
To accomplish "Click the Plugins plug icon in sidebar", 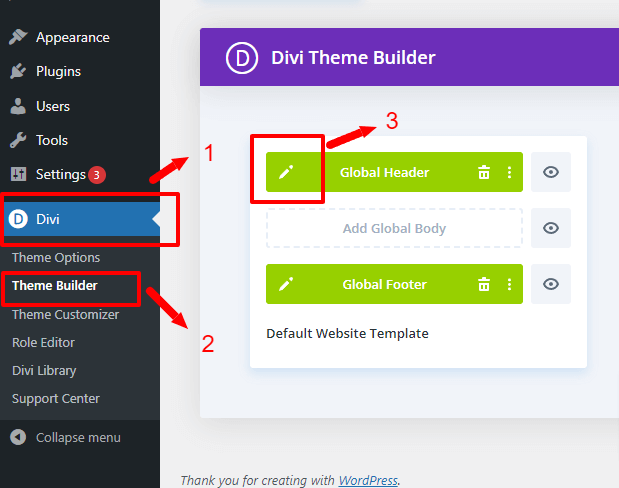I will point(18,71).
